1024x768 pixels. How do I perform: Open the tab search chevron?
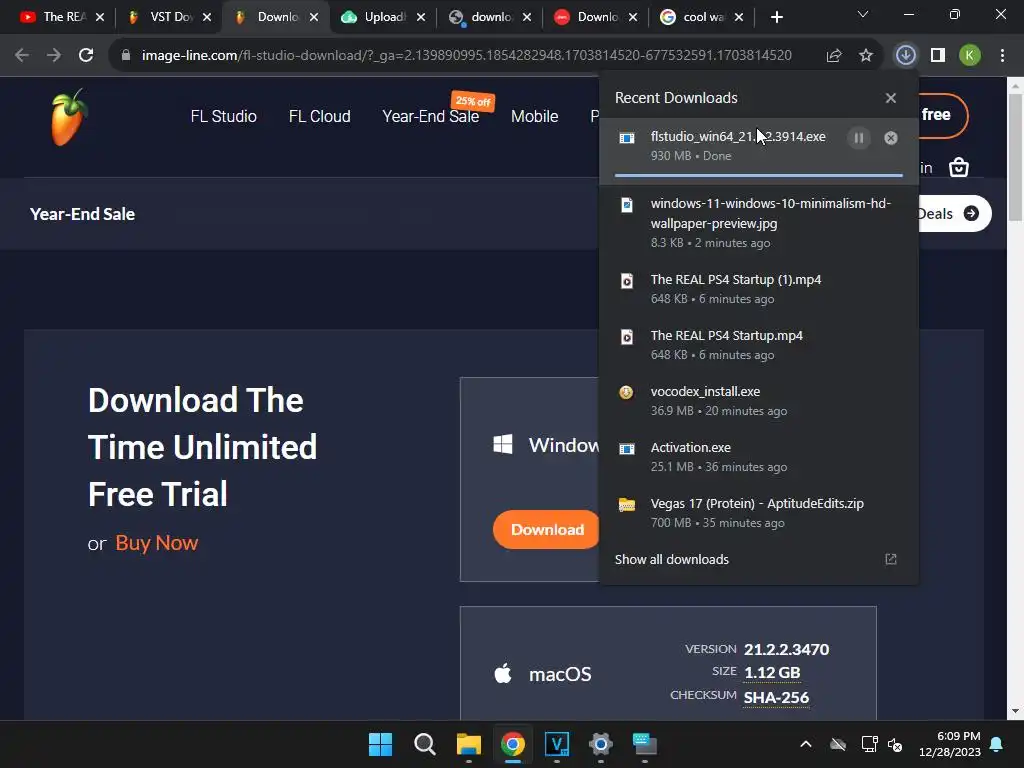(863, 14)
